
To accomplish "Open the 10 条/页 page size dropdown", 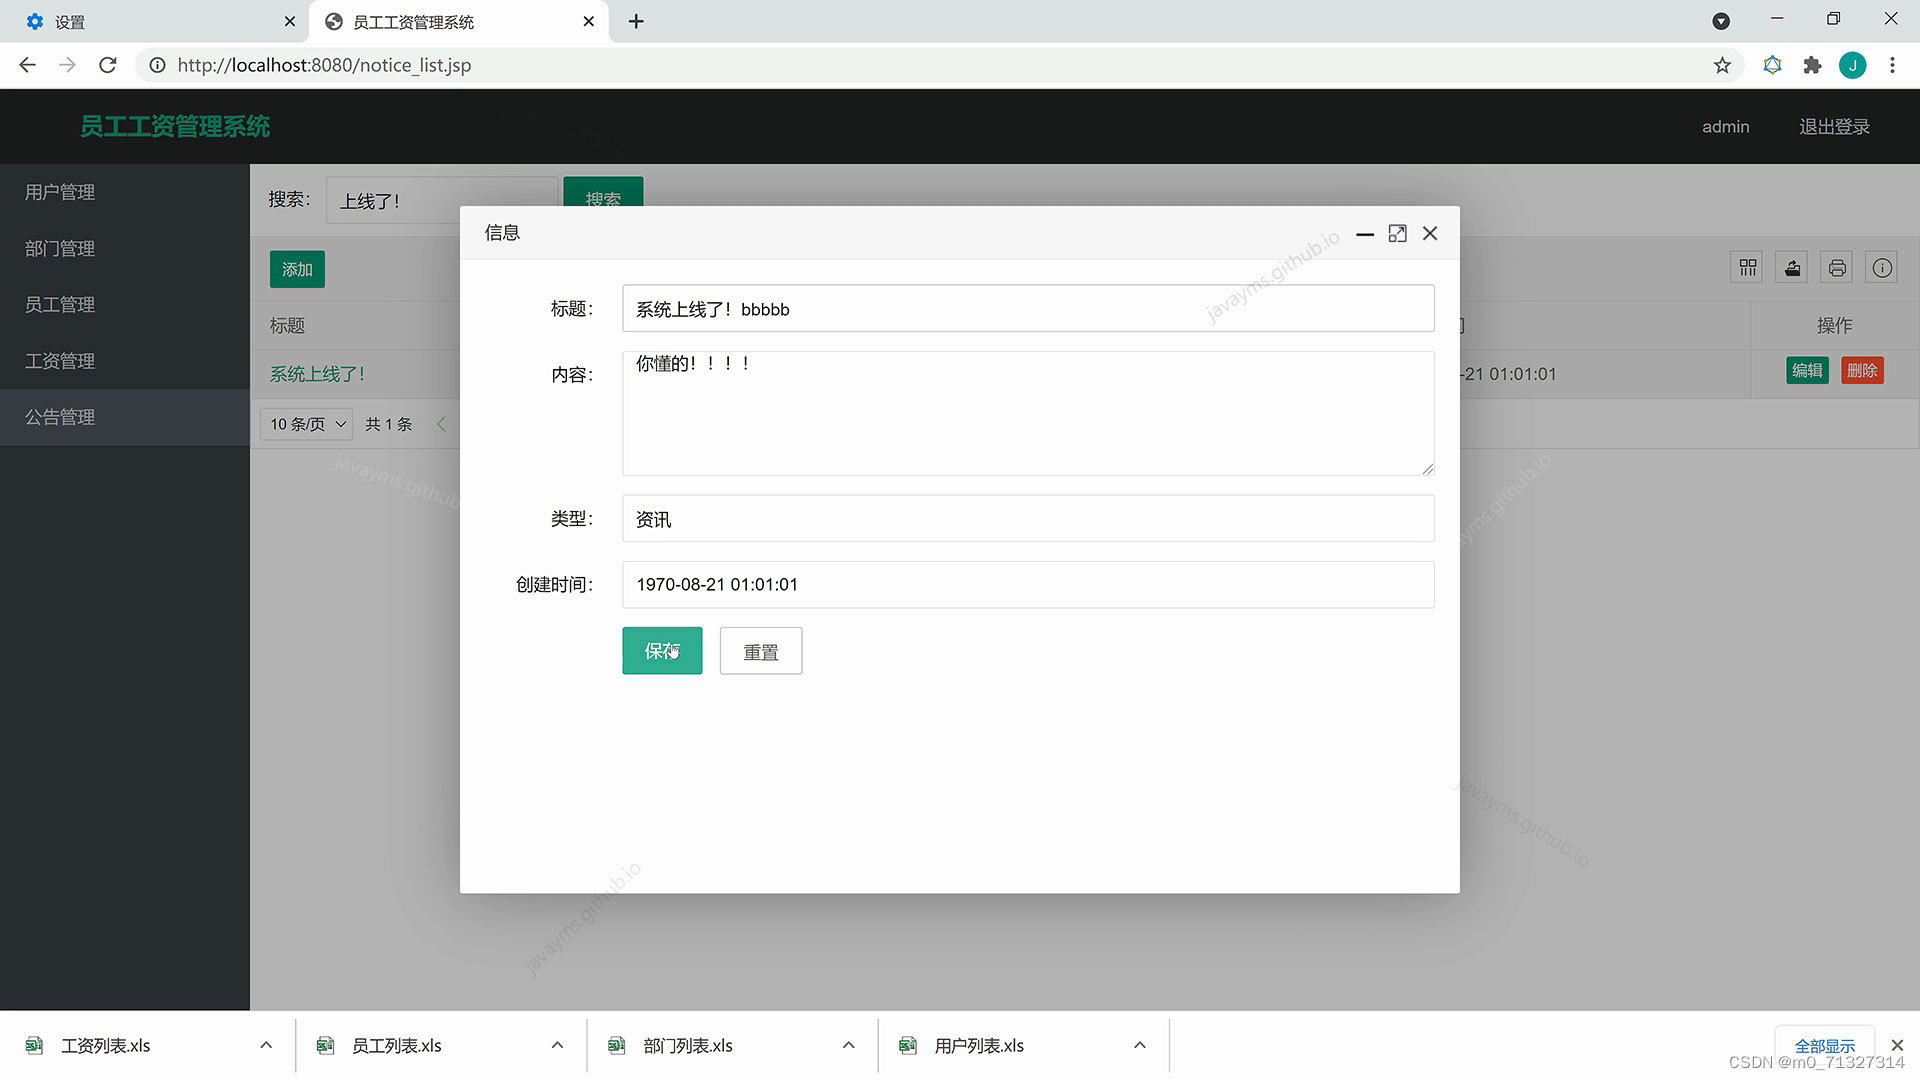I will point(305,424).
